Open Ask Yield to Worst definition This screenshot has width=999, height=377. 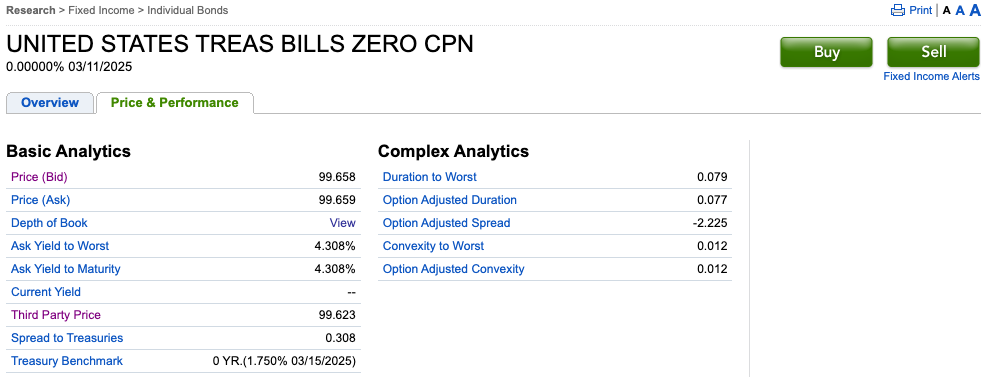[x=60, y=246]
